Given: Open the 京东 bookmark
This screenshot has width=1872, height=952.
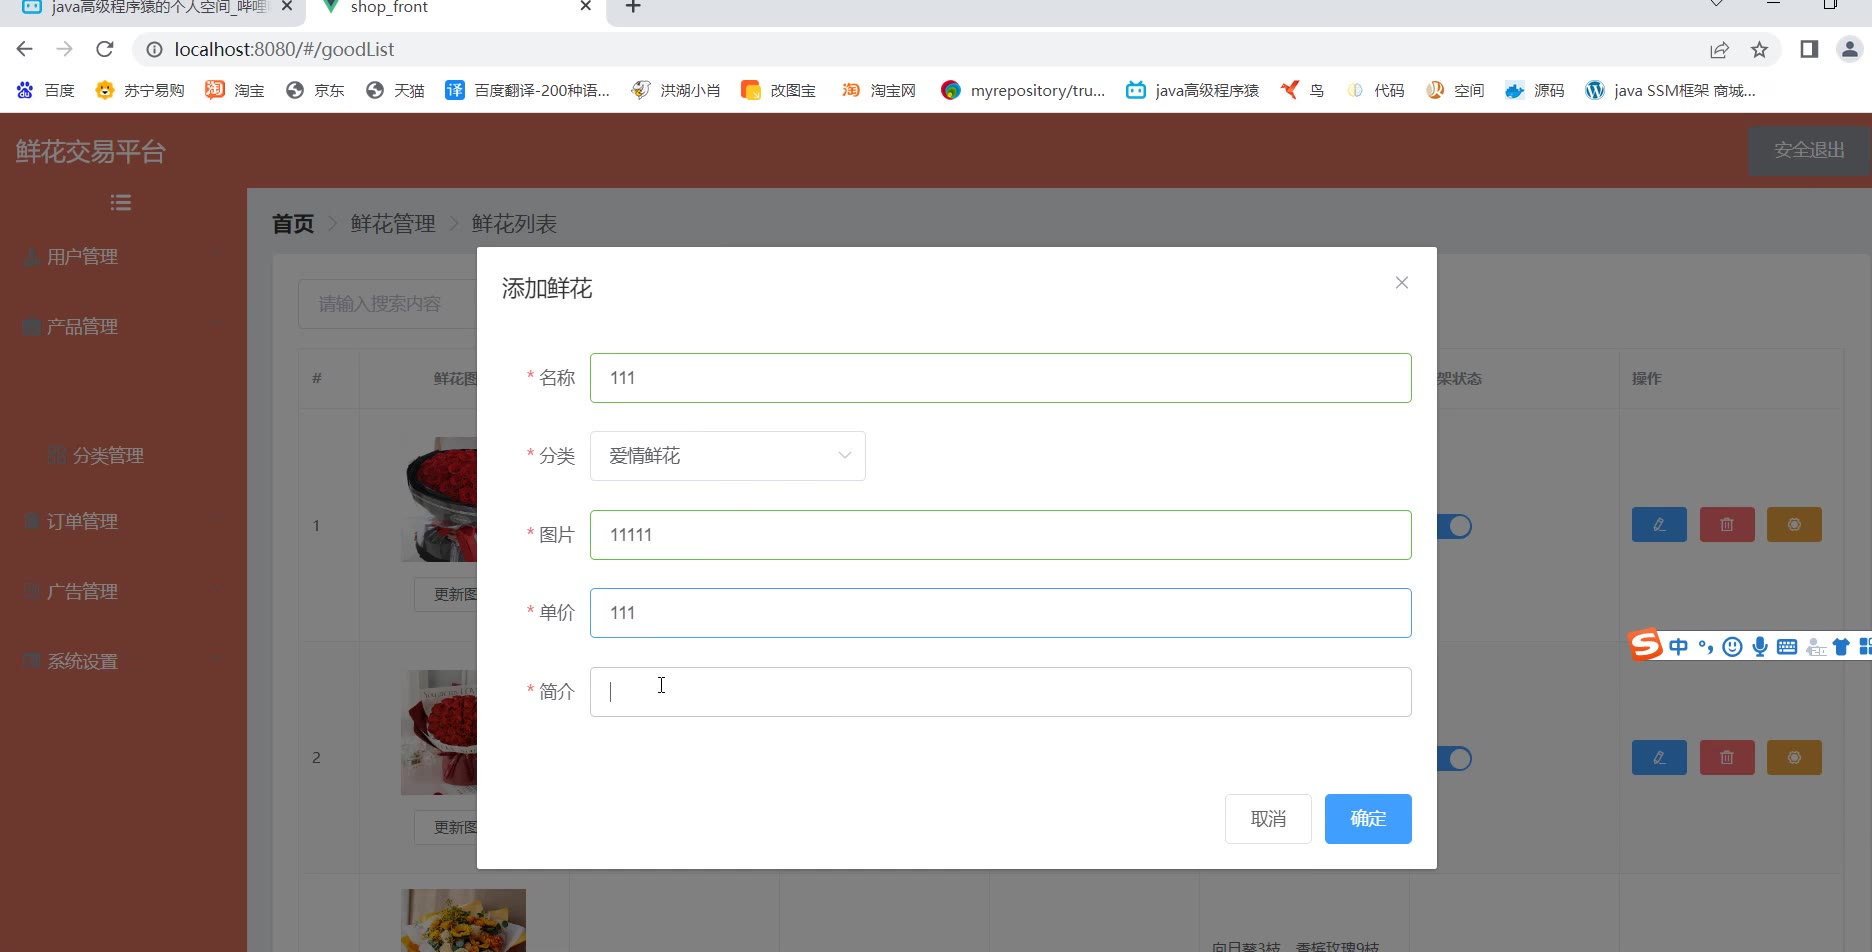Looking at the screenshot, I should pos(315,90).
